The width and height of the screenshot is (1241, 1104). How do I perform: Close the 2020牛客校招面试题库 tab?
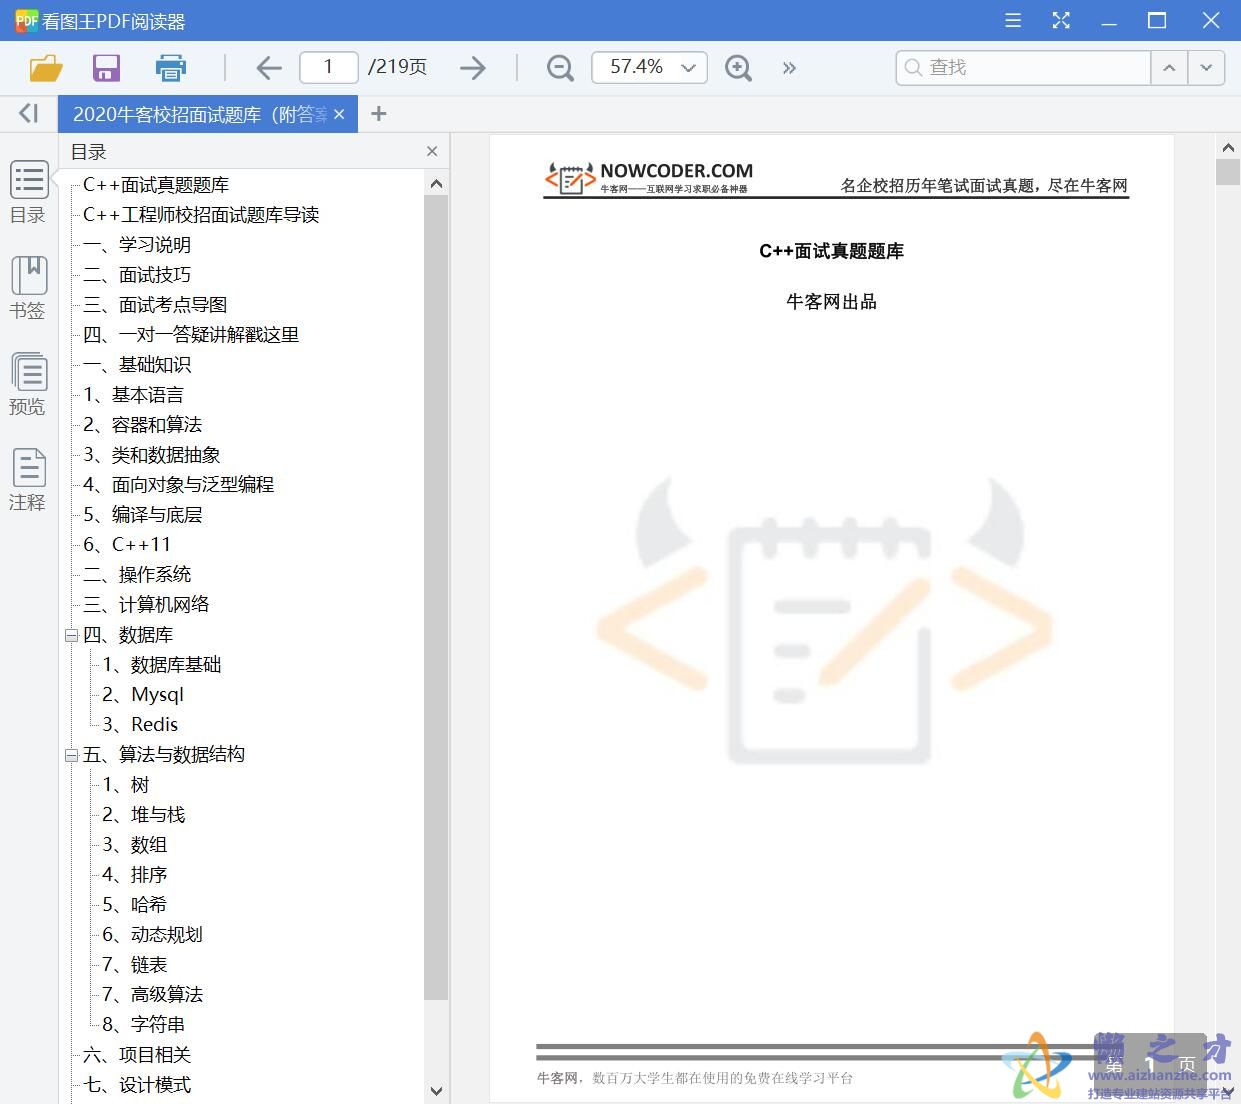point(339,114)
